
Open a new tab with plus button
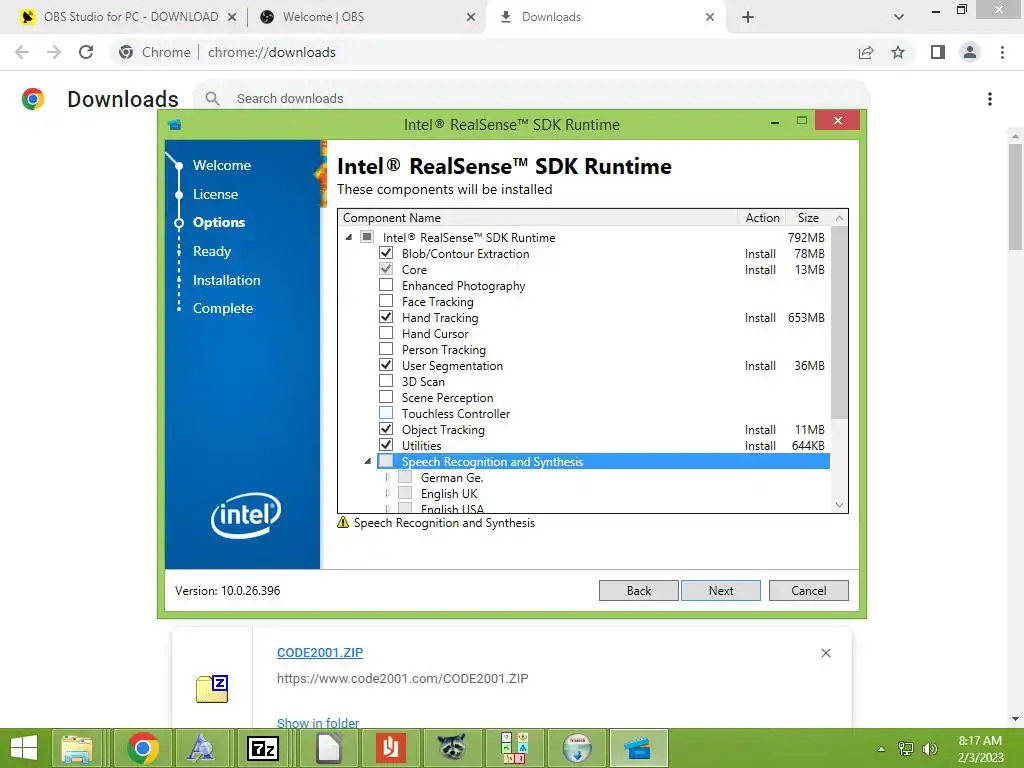point(748,17)
